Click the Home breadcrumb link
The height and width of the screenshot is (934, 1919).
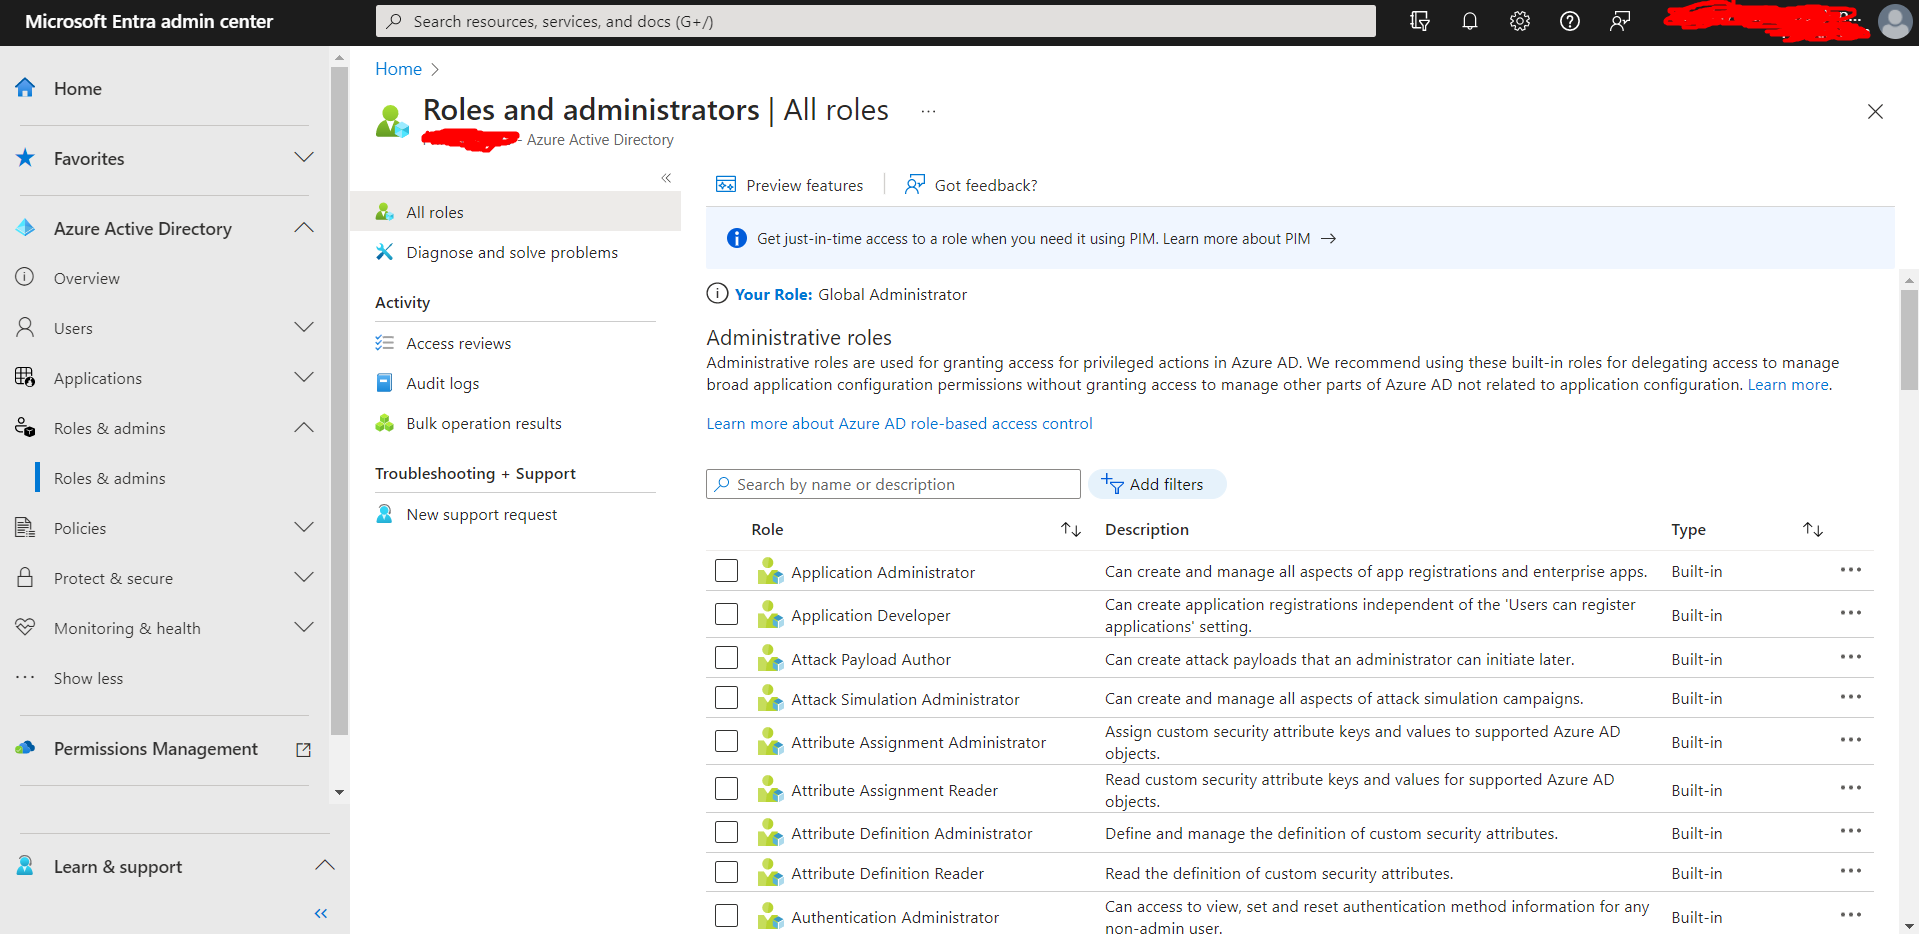tap(398, 69)
